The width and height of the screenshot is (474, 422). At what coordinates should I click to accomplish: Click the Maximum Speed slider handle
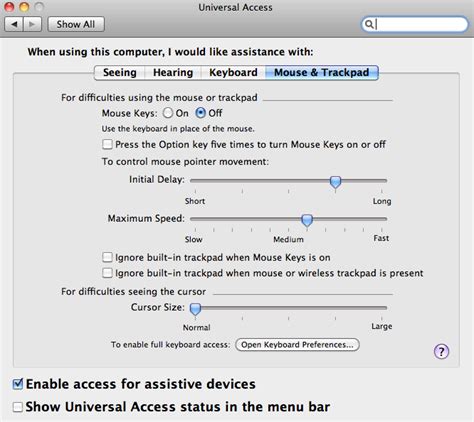click(307, 220)
